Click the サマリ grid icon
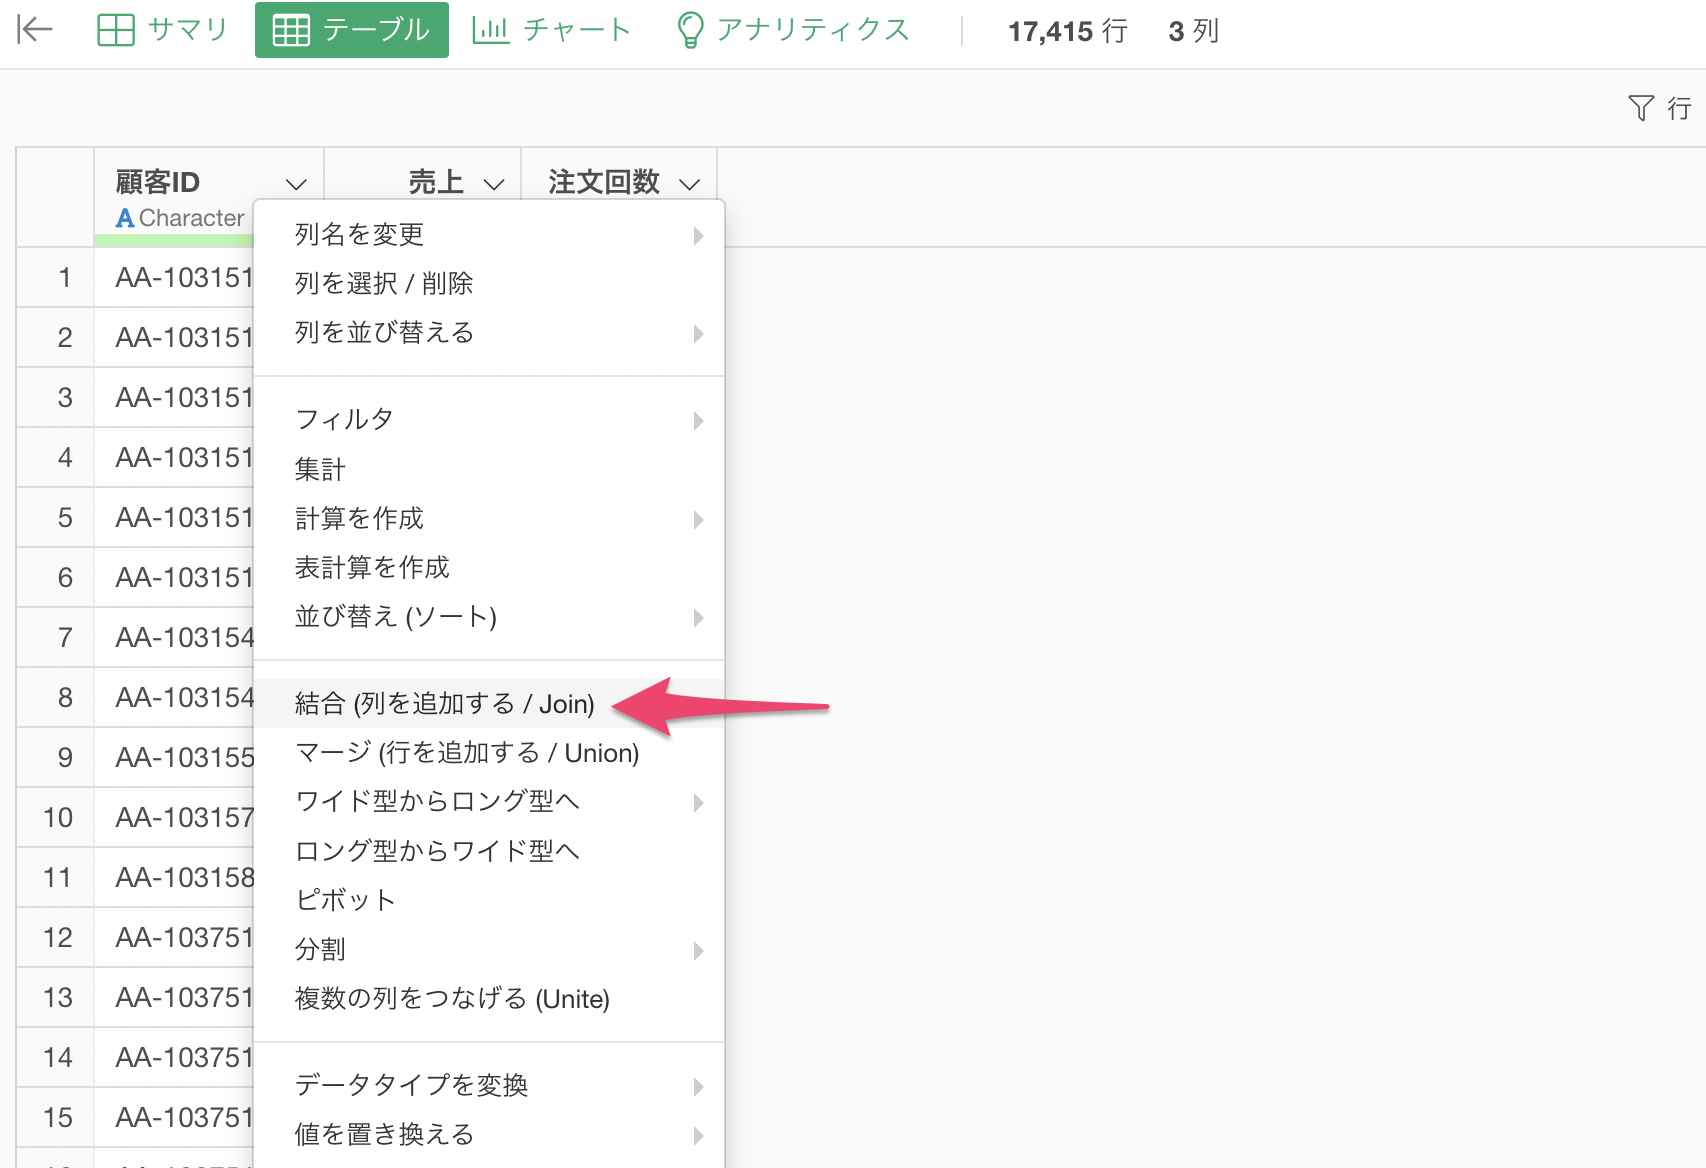The height and width of the screenshot is (1168, 1706). [x=116, y=30]
